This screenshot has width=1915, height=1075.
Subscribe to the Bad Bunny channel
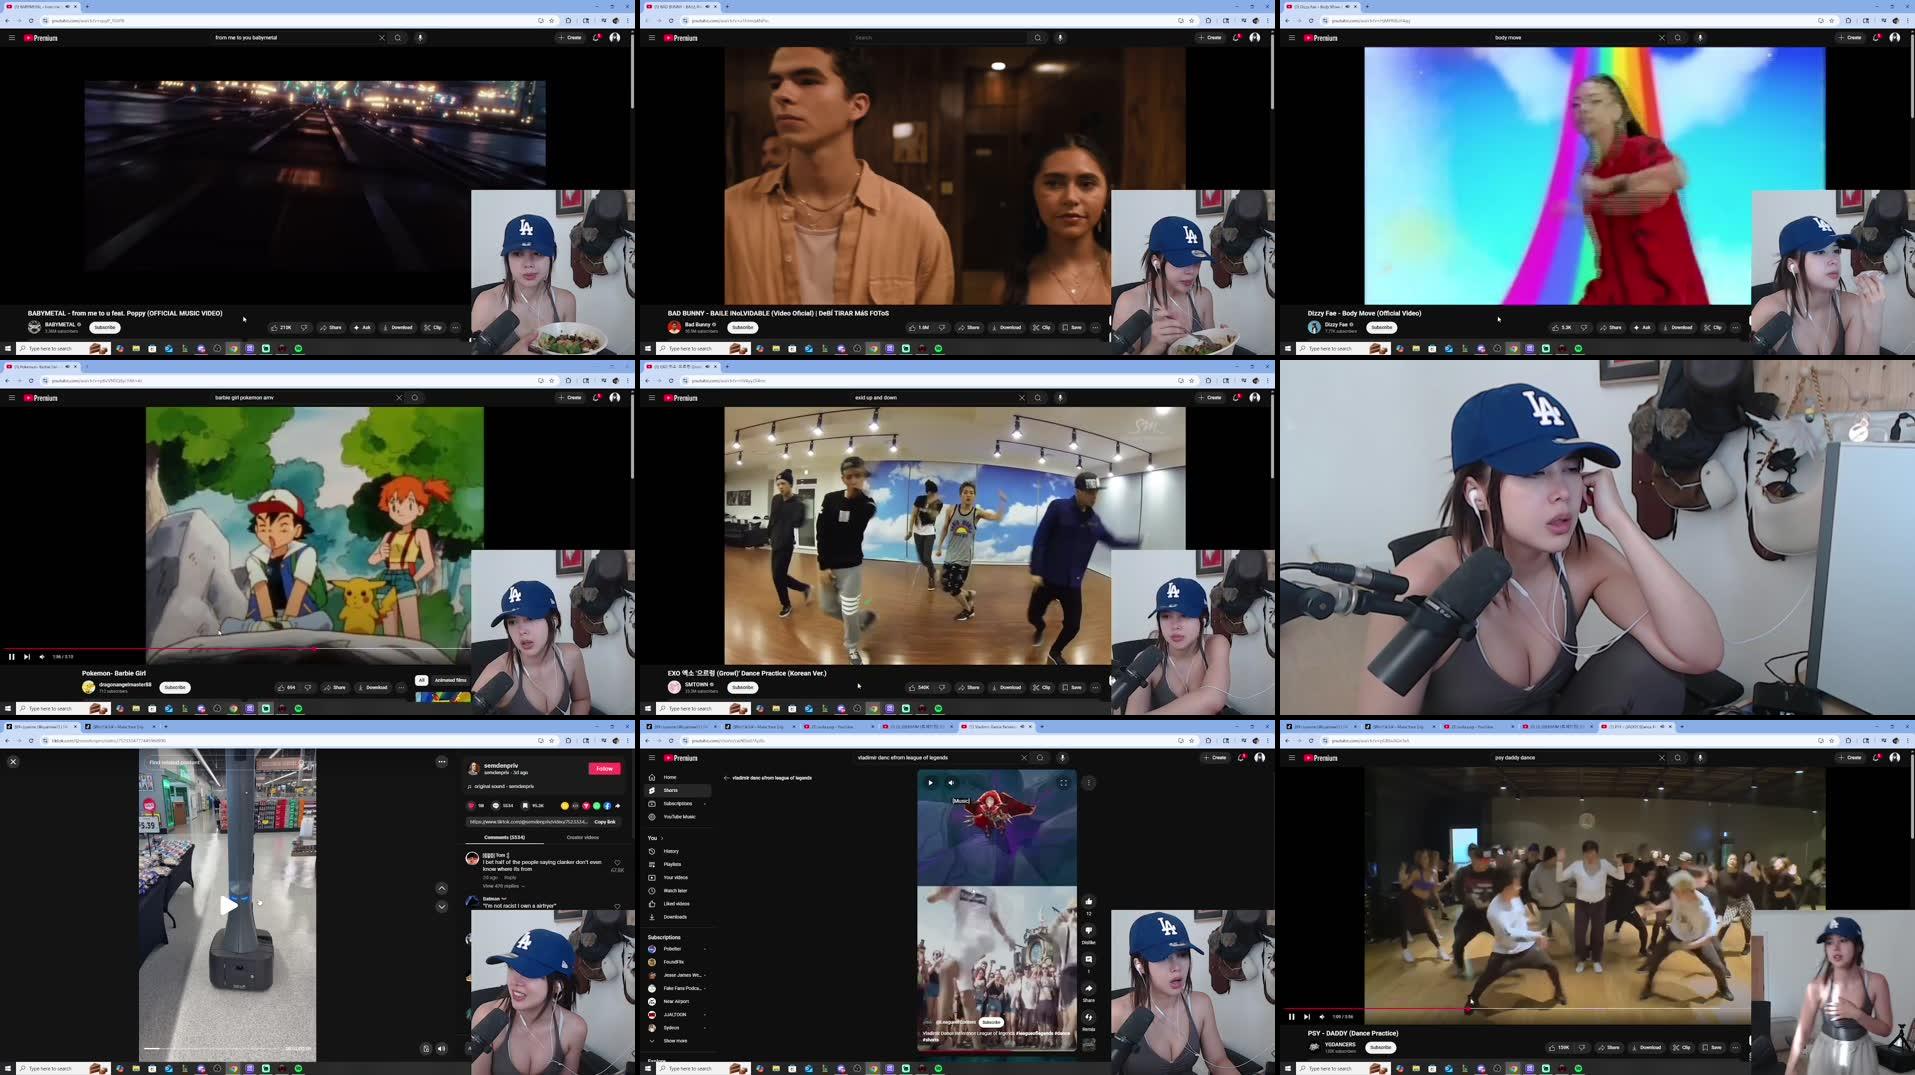[x=743, y=327]
